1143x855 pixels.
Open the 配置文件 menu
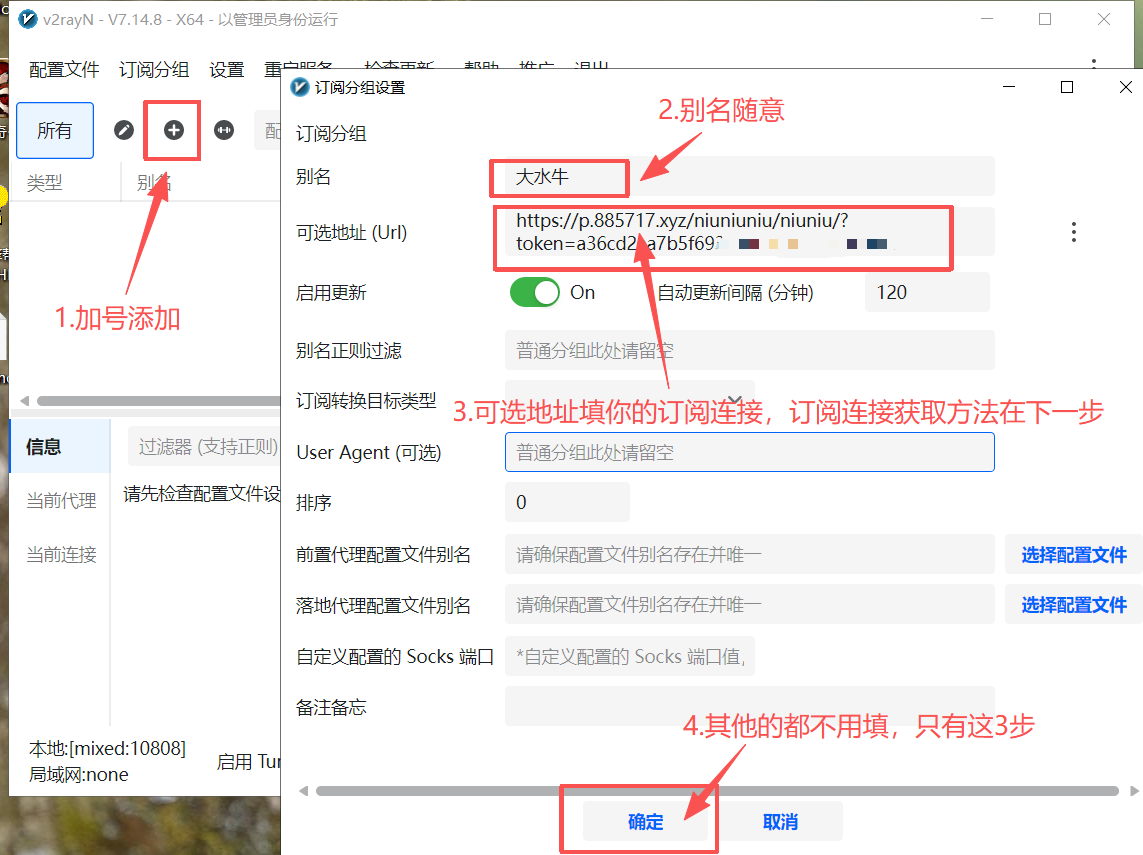pyautogui.click(x=64, y=70)
